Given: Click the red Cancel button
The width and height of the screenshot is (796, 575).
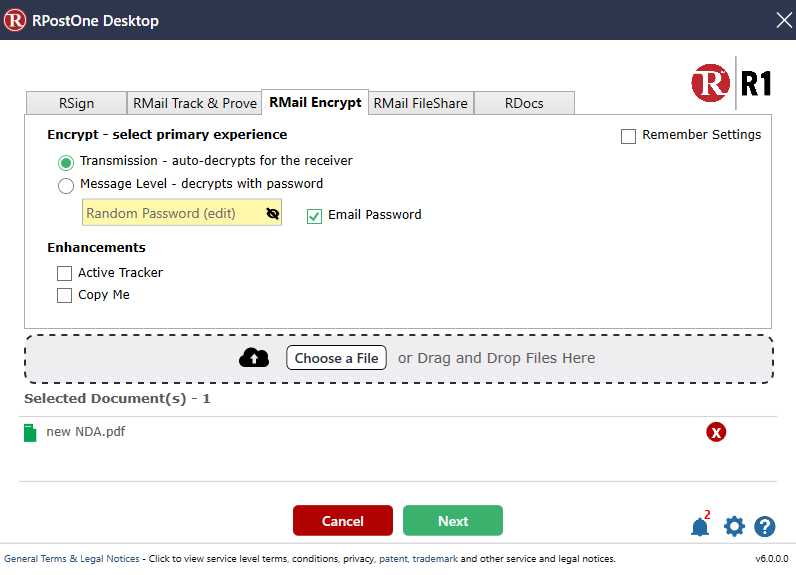Looking at the screenshot, I should (343, 521).
